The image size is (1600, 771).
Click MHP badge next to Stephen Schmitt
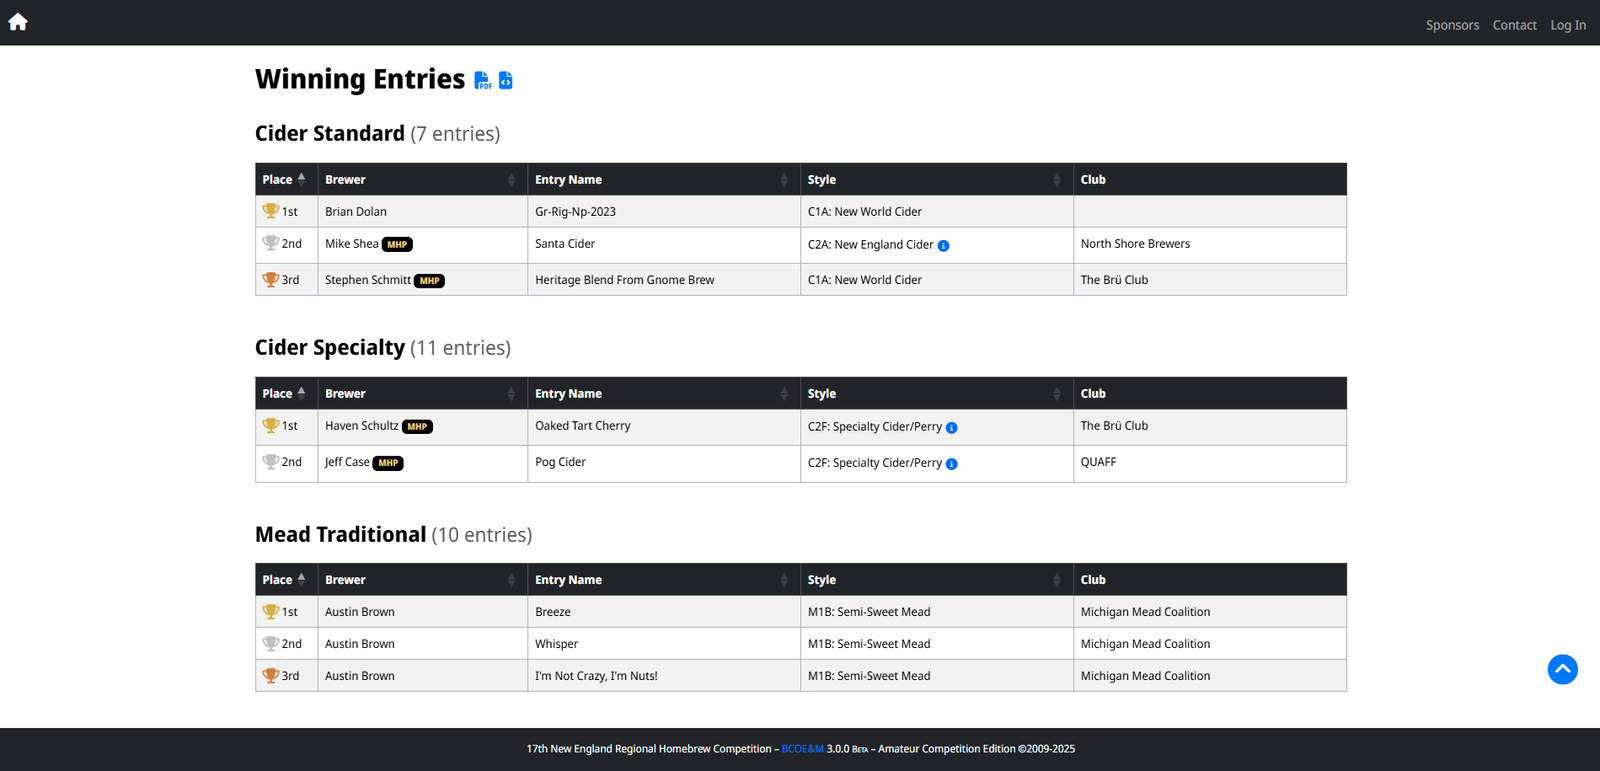pyautogui.click(x=429, y=281)
